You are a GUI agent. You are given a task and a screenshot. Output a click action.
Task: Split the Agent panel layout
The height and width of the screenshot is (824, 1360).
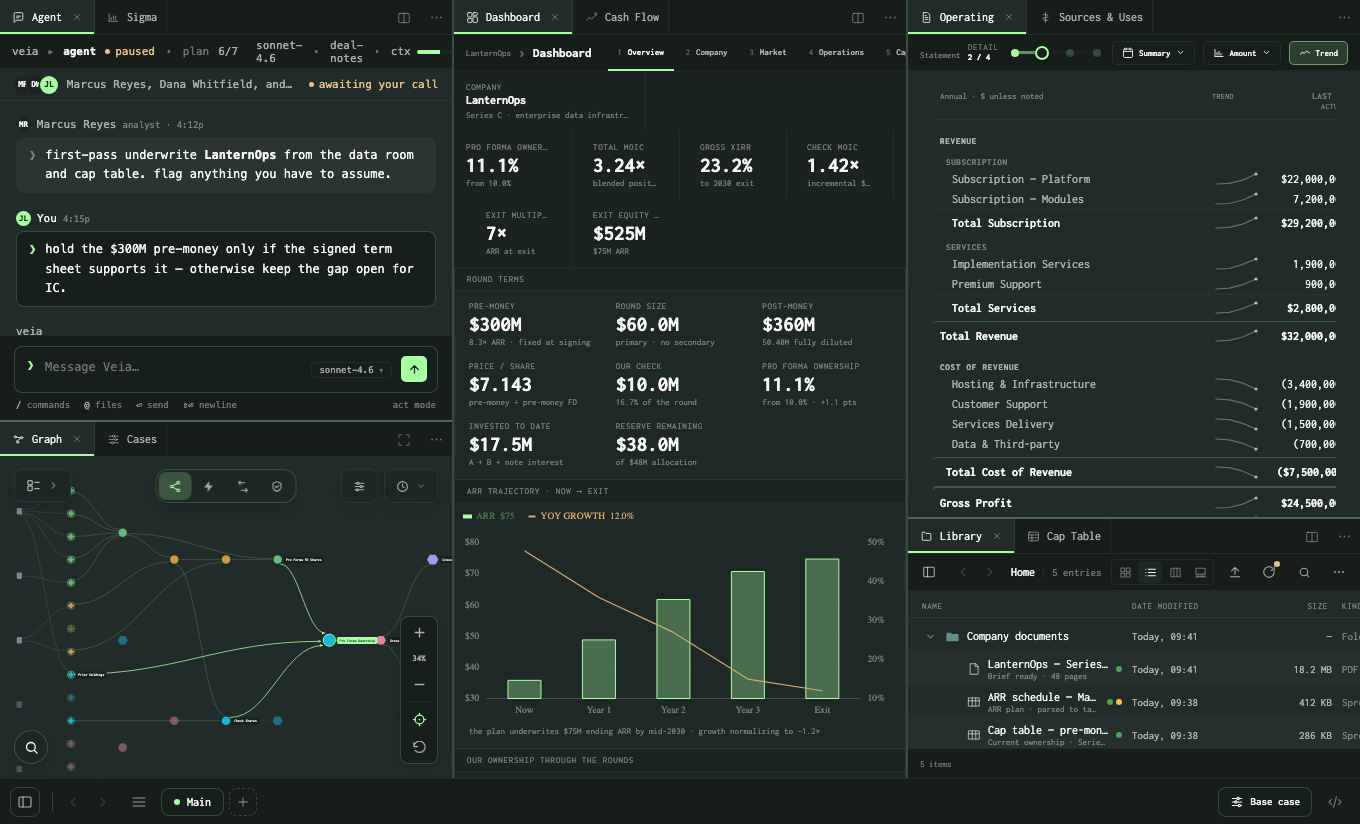(404, 17)
